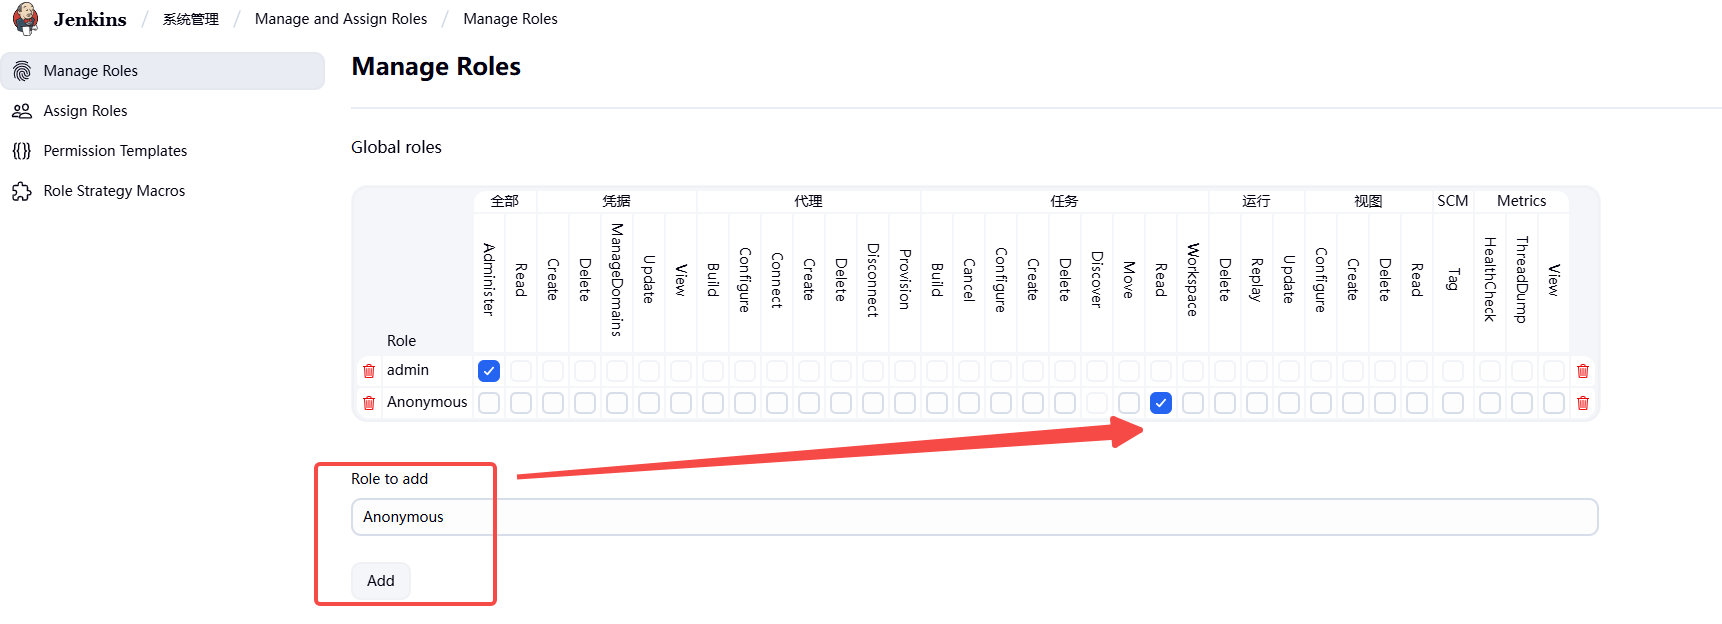
Task: Check Workspace permission for Anonymous role
Action: [x=1193, y=403]
